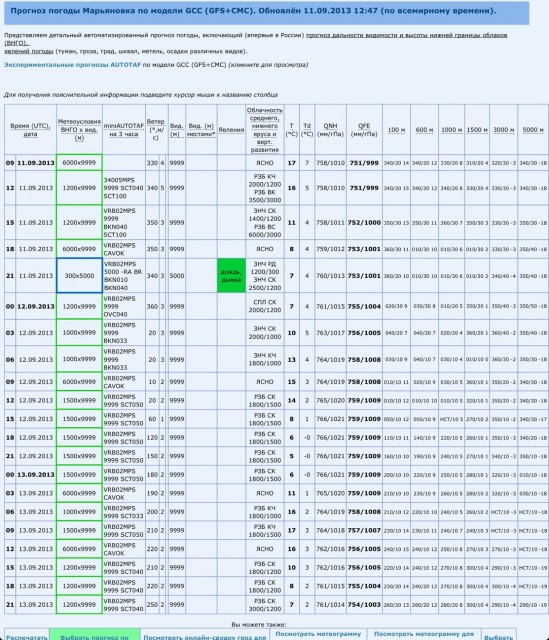The height and width of the screenshot is (640, 549).
Task: Click the '1000x9999' cell of 03 12.09.2013 row
Action: [79, 333]
